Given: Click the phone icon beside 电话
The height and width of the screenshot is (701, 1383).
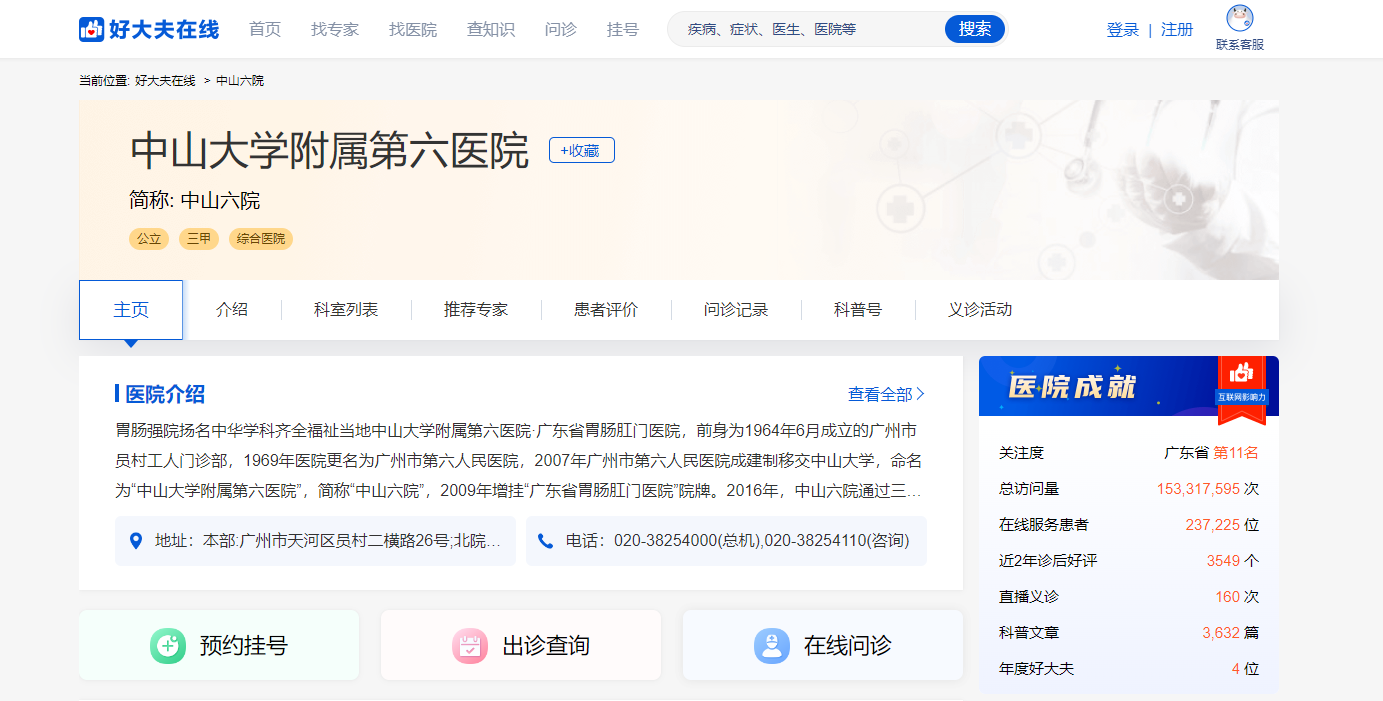Looking at the screenshot, I should (545, 541).
